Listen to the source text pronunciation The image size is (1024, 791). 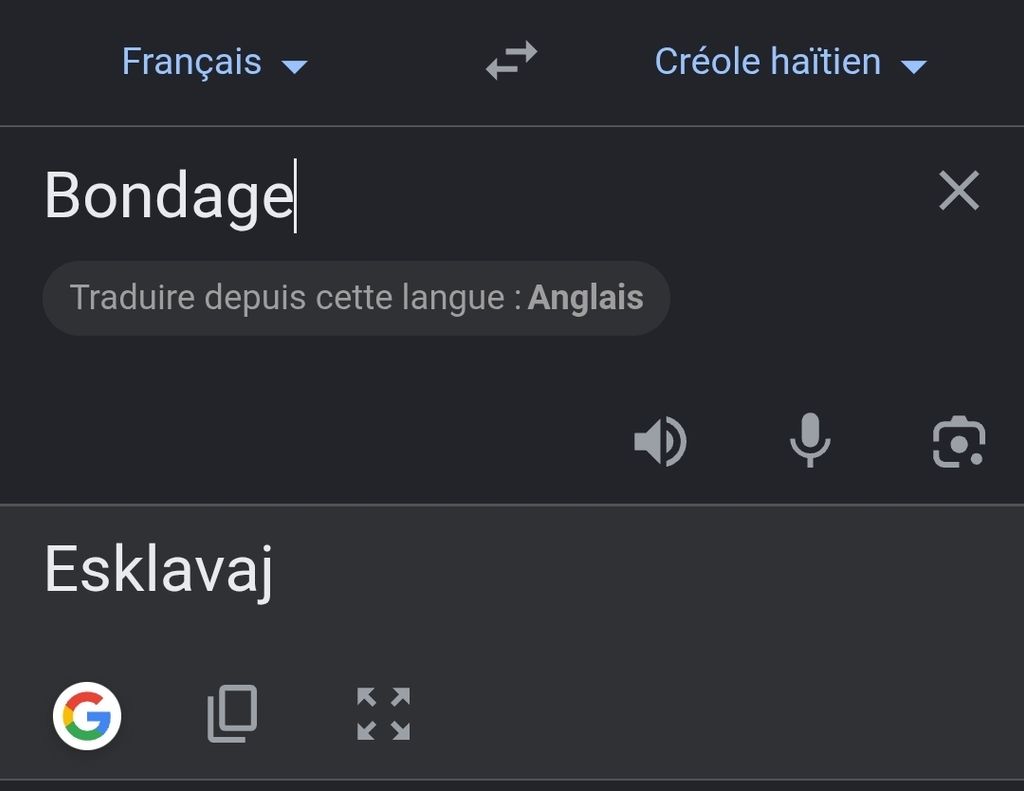[660, 441]
